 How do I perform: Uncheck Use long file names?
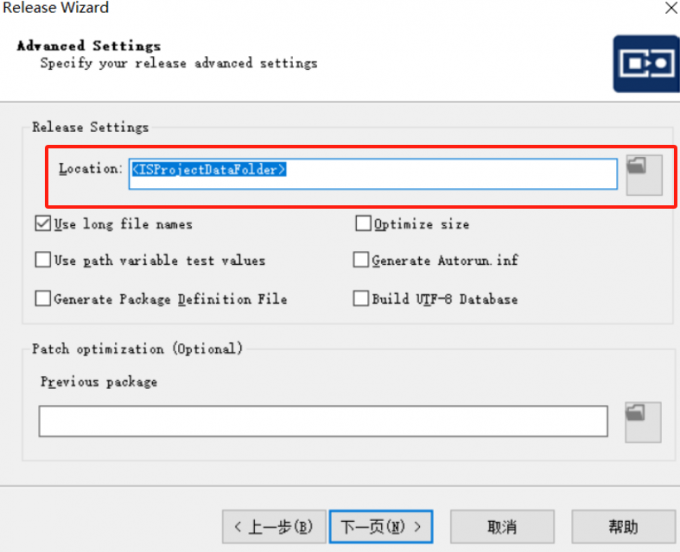click(x=43, y=224)
